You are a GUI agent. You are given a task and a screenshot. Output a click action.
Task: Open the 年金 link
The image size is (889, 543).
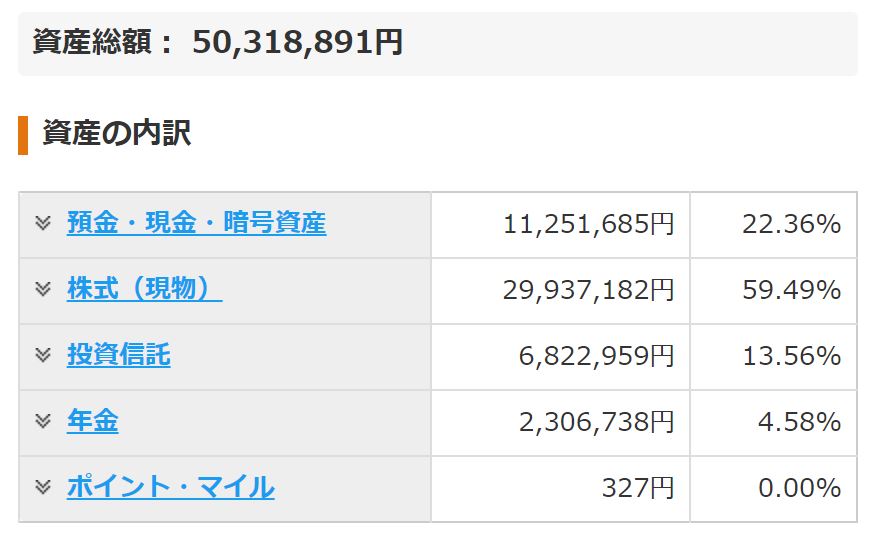92,421
